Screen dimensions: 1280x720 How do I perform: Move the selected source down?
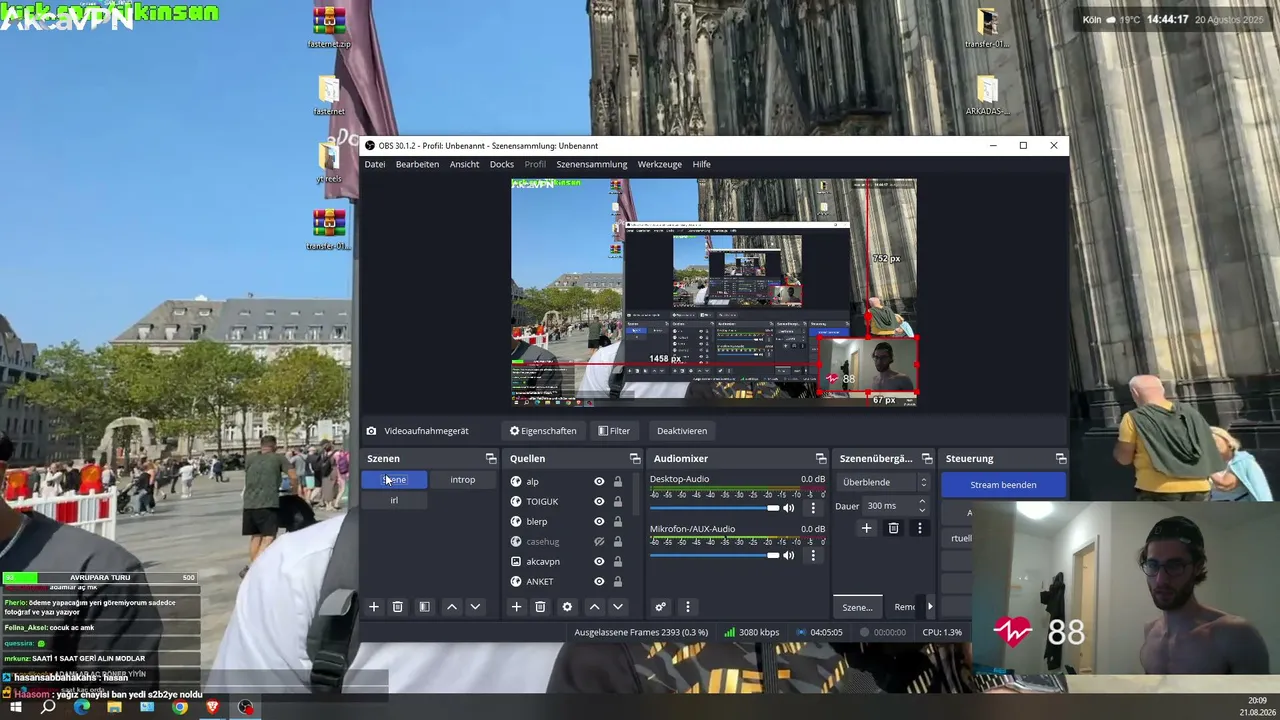pyautogui.click(x=618, y=607)
